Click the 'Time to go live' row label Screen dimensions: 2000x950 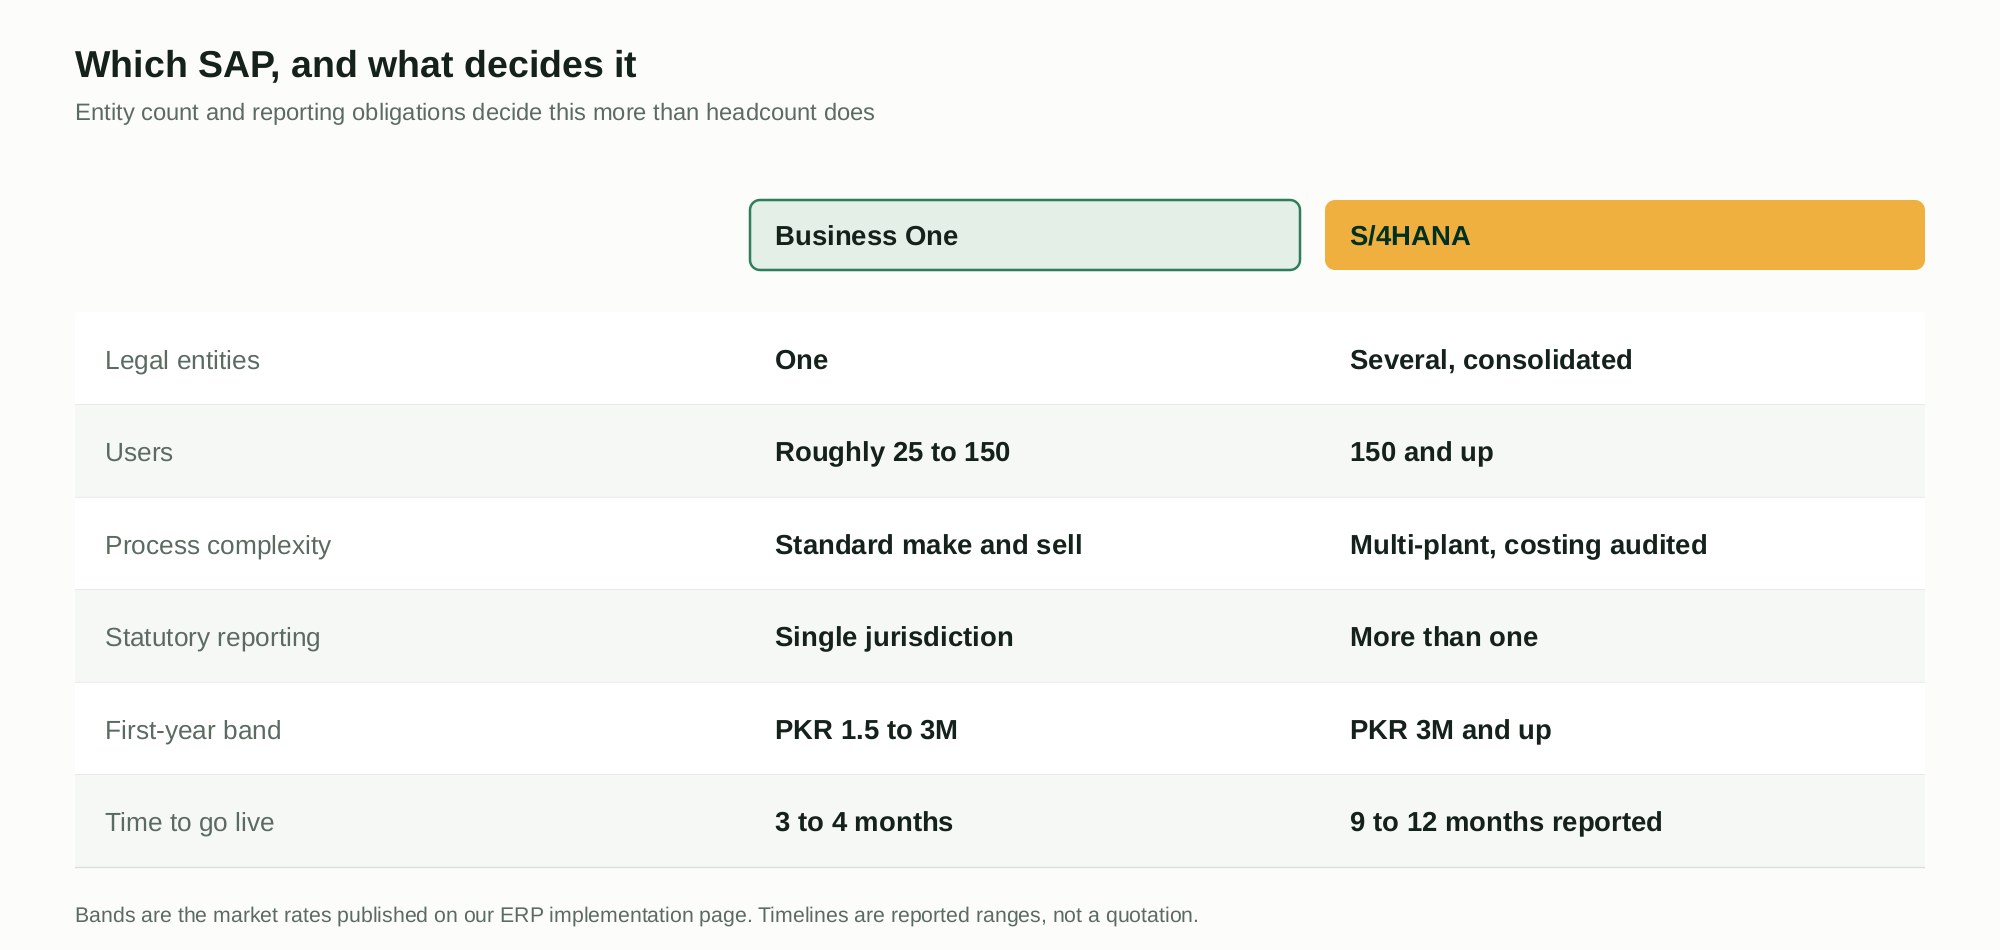coord(190,822)
